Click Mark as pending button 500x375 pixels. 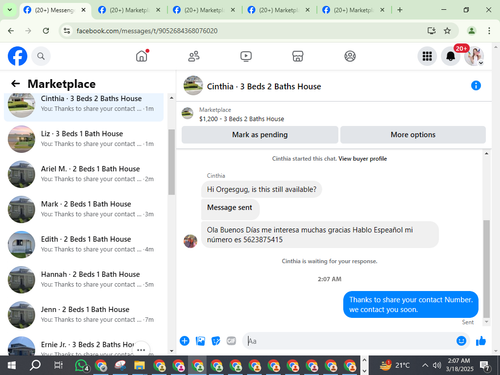[260, 135]
